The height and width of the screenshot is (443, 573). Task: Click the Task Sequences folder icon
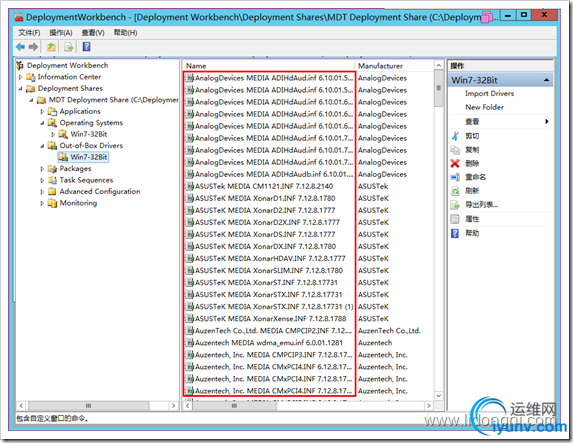pyautogui.click(x=52, y=180)
